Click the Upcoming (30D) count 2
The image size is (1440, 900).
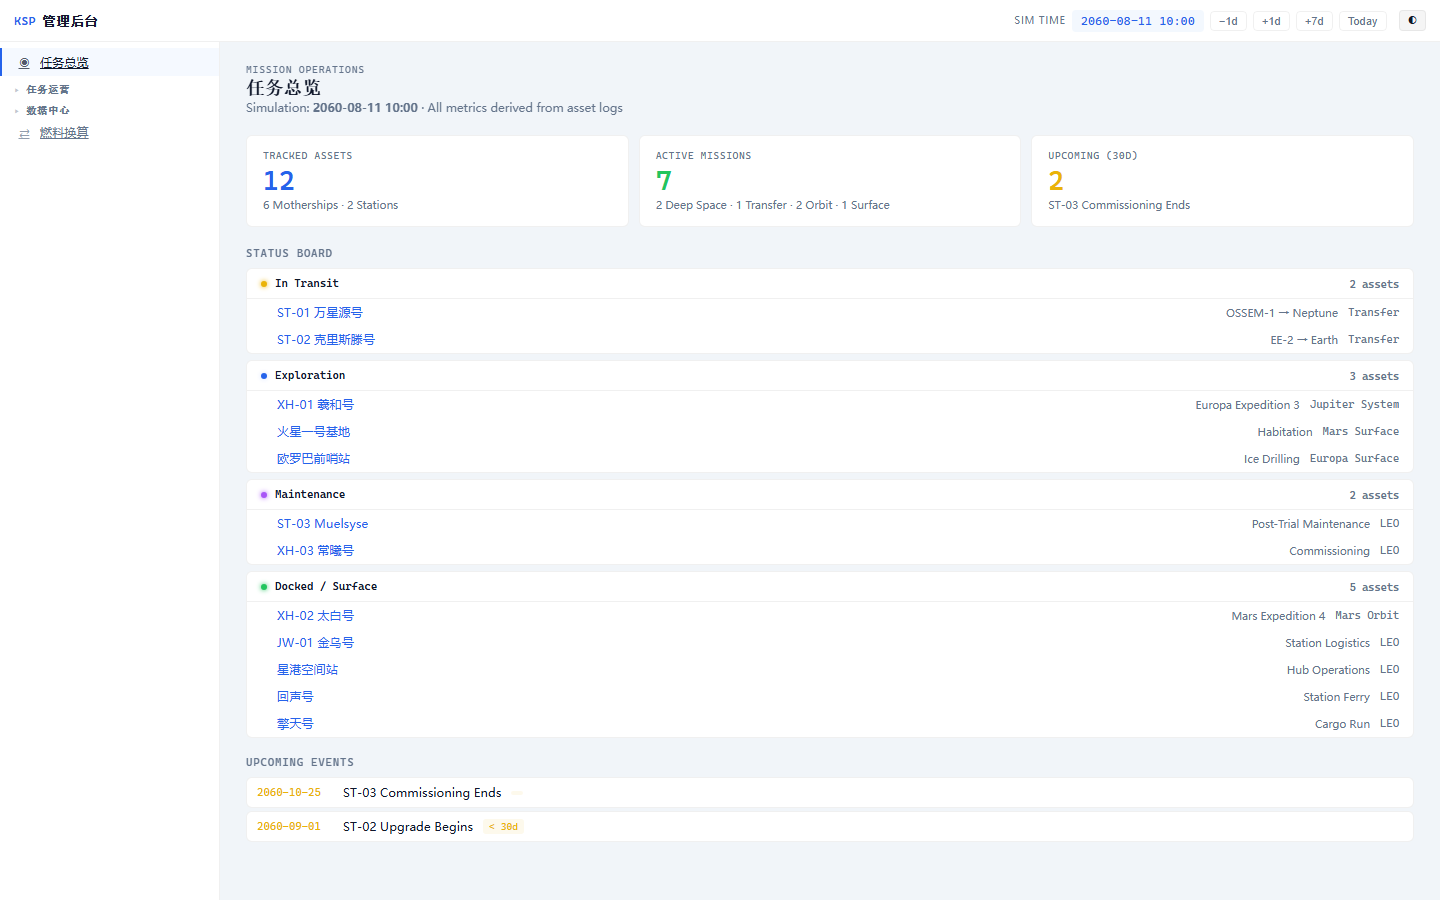click(1056, 181)
